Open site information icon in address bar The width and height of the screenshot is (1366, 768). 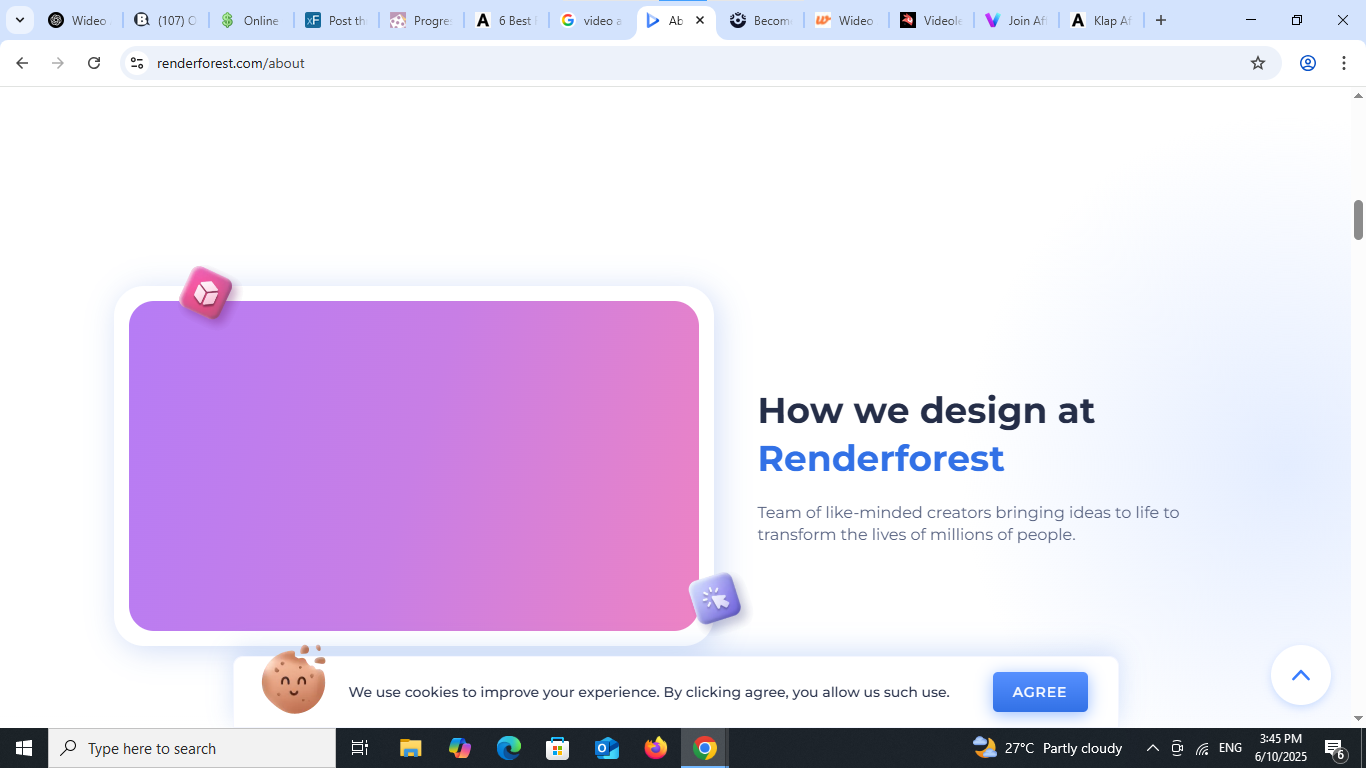pos(138,63)
